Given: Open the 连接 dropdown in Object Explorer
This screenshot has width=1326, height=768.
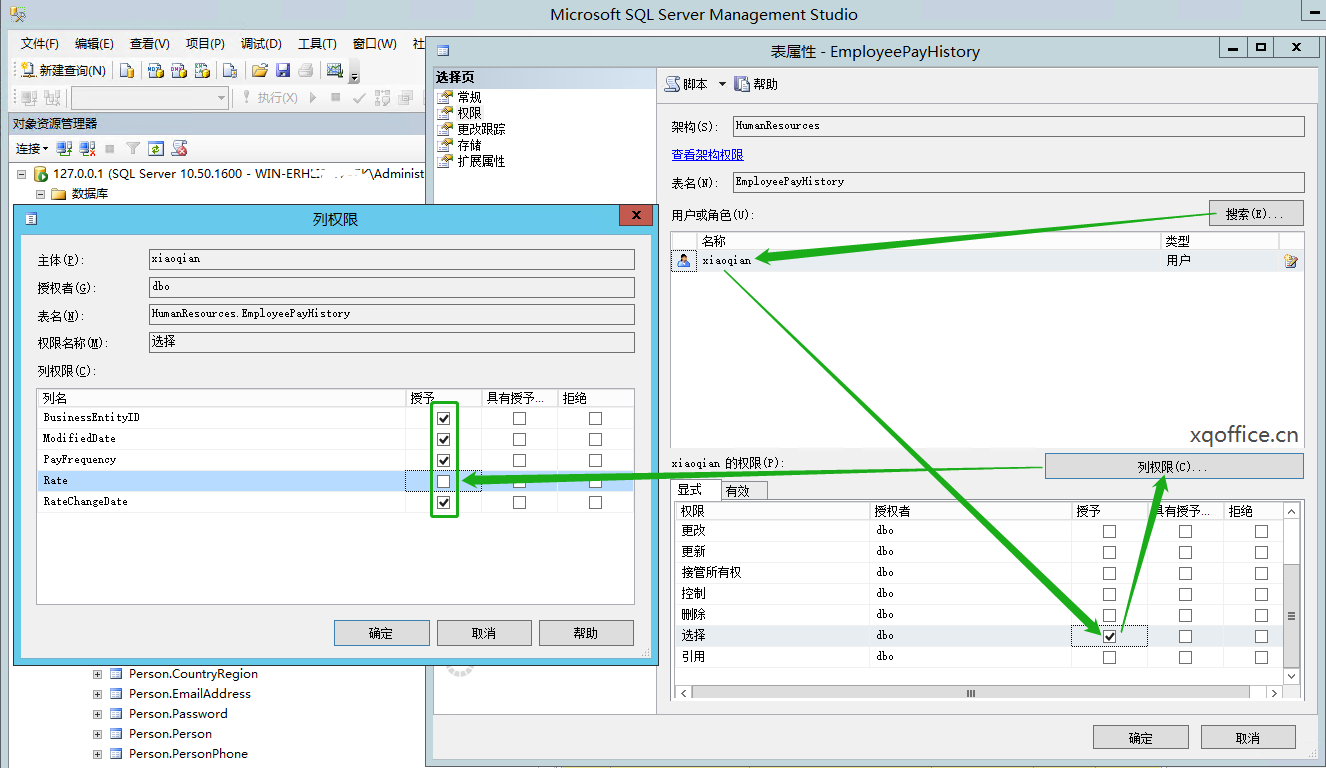Looking at the screenshot, I should point(32,148).
